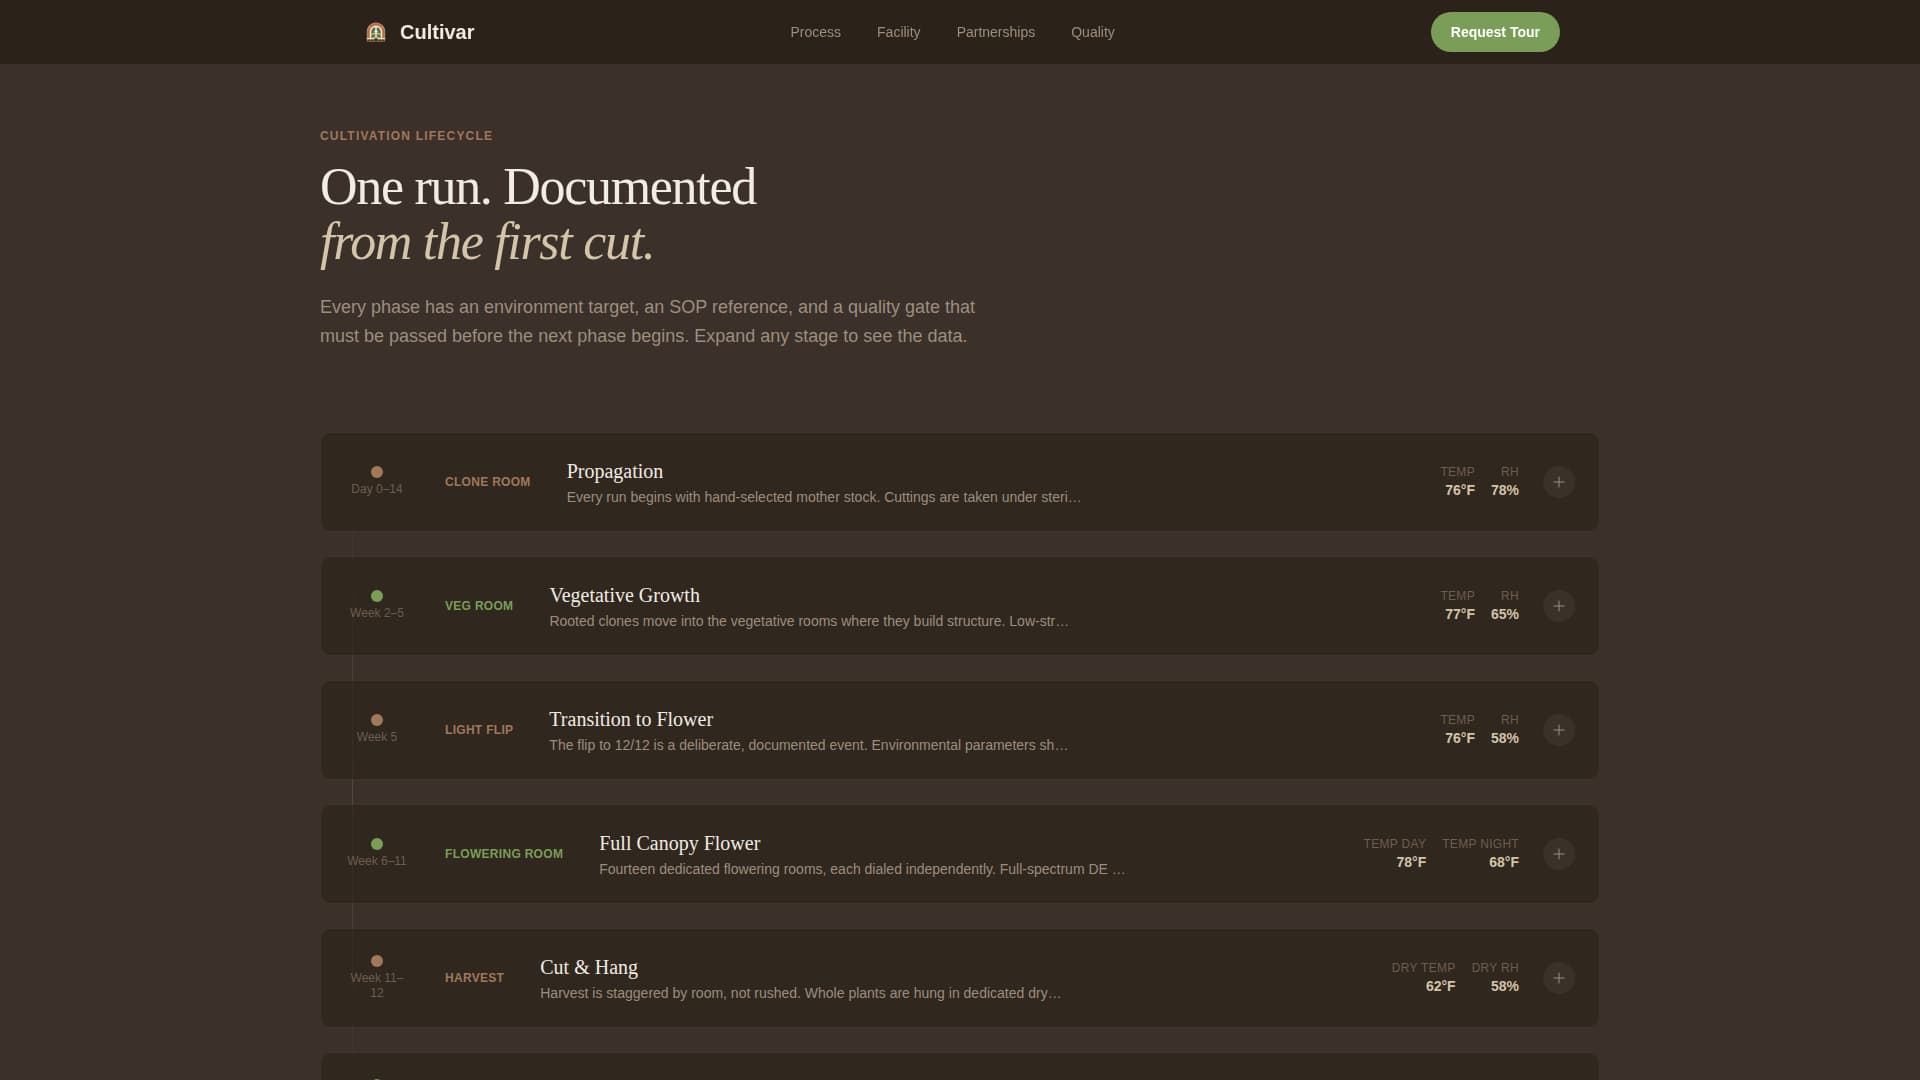Click the HARVEST phase label

click(x=474, y=978)
